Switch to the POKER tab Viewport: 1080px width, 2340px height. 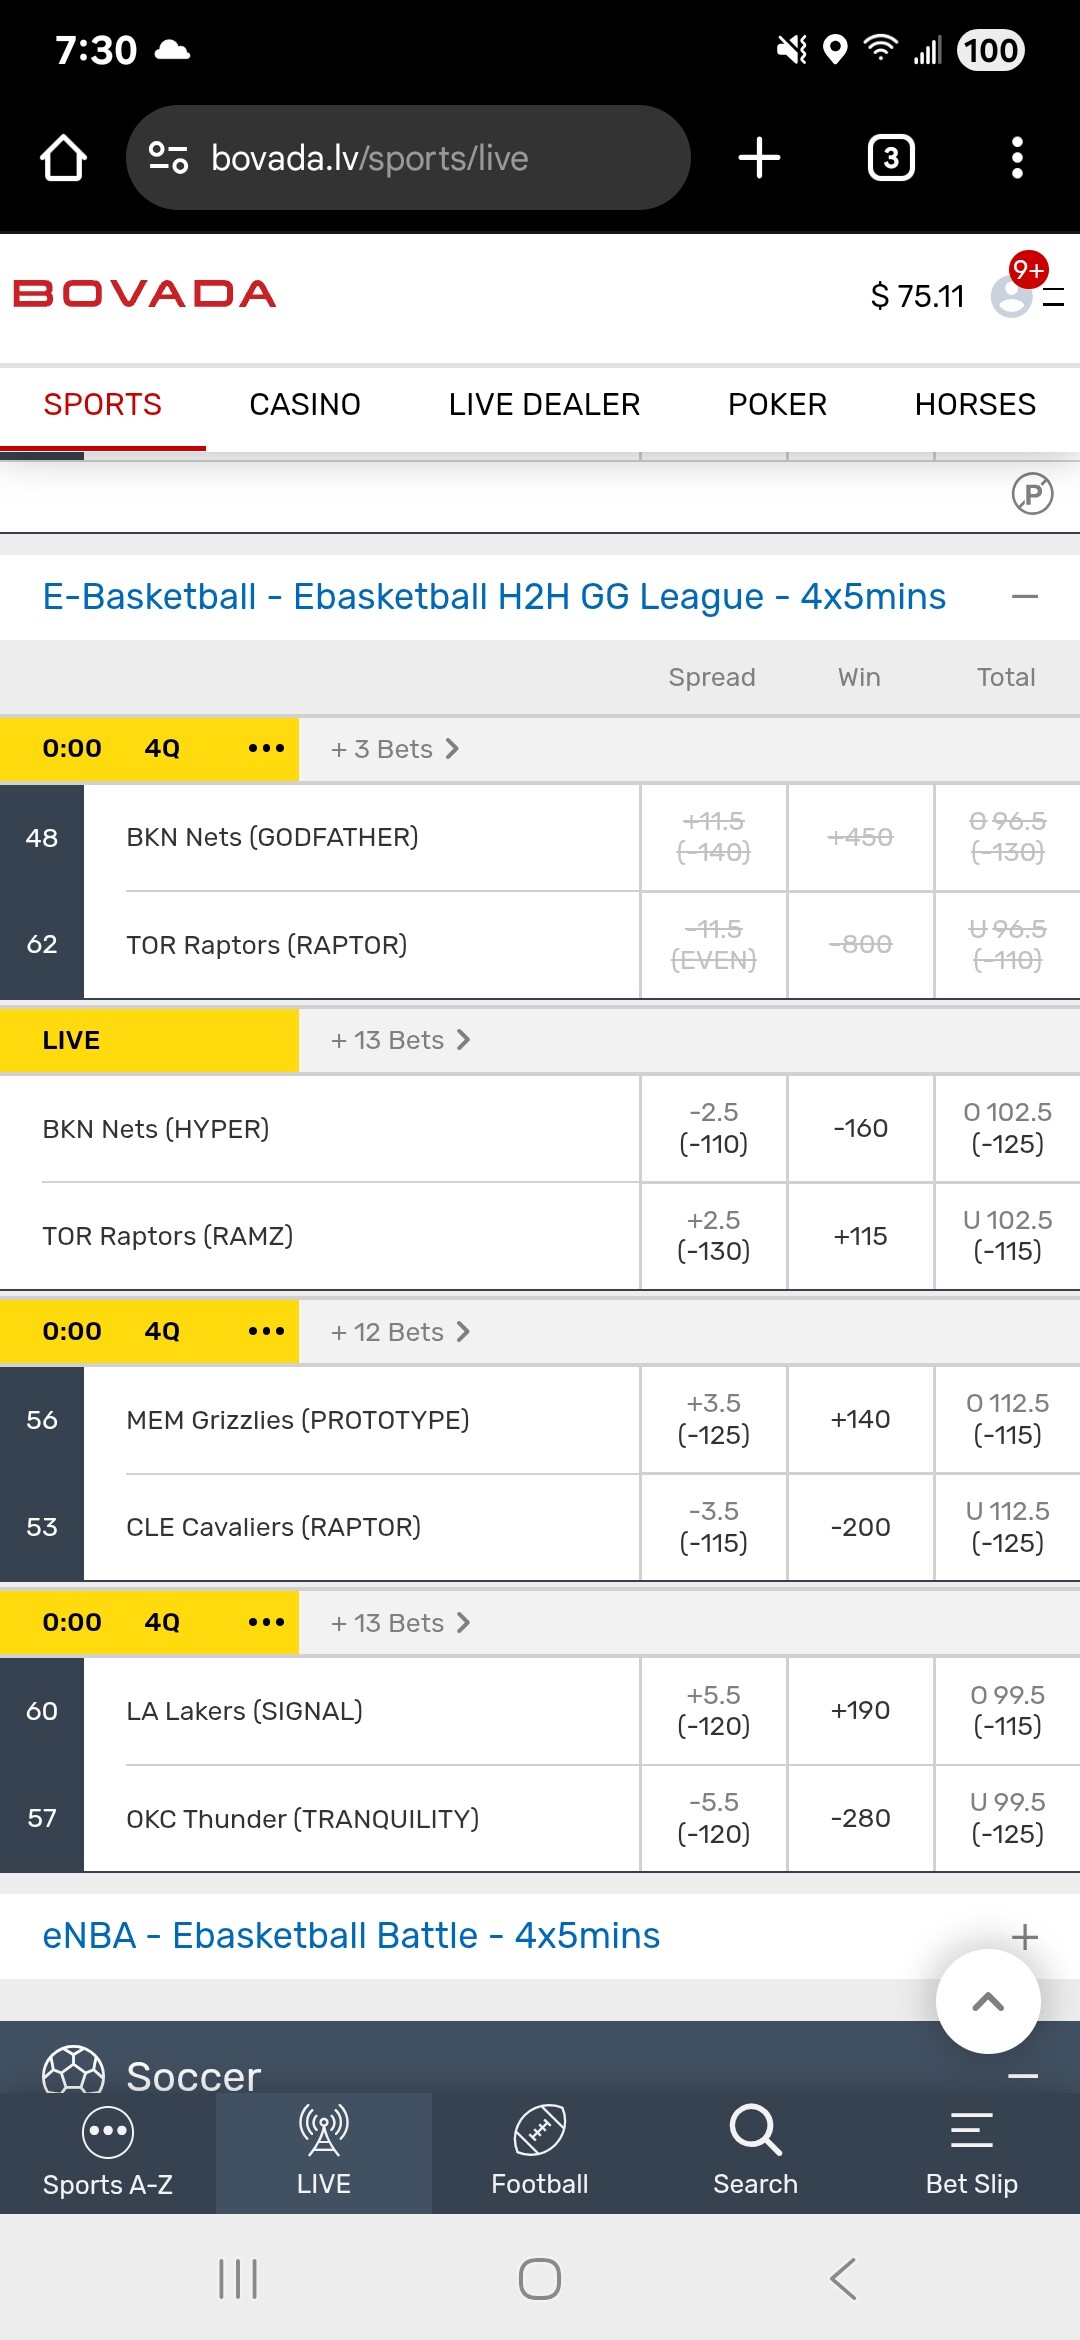click(777, 405)
